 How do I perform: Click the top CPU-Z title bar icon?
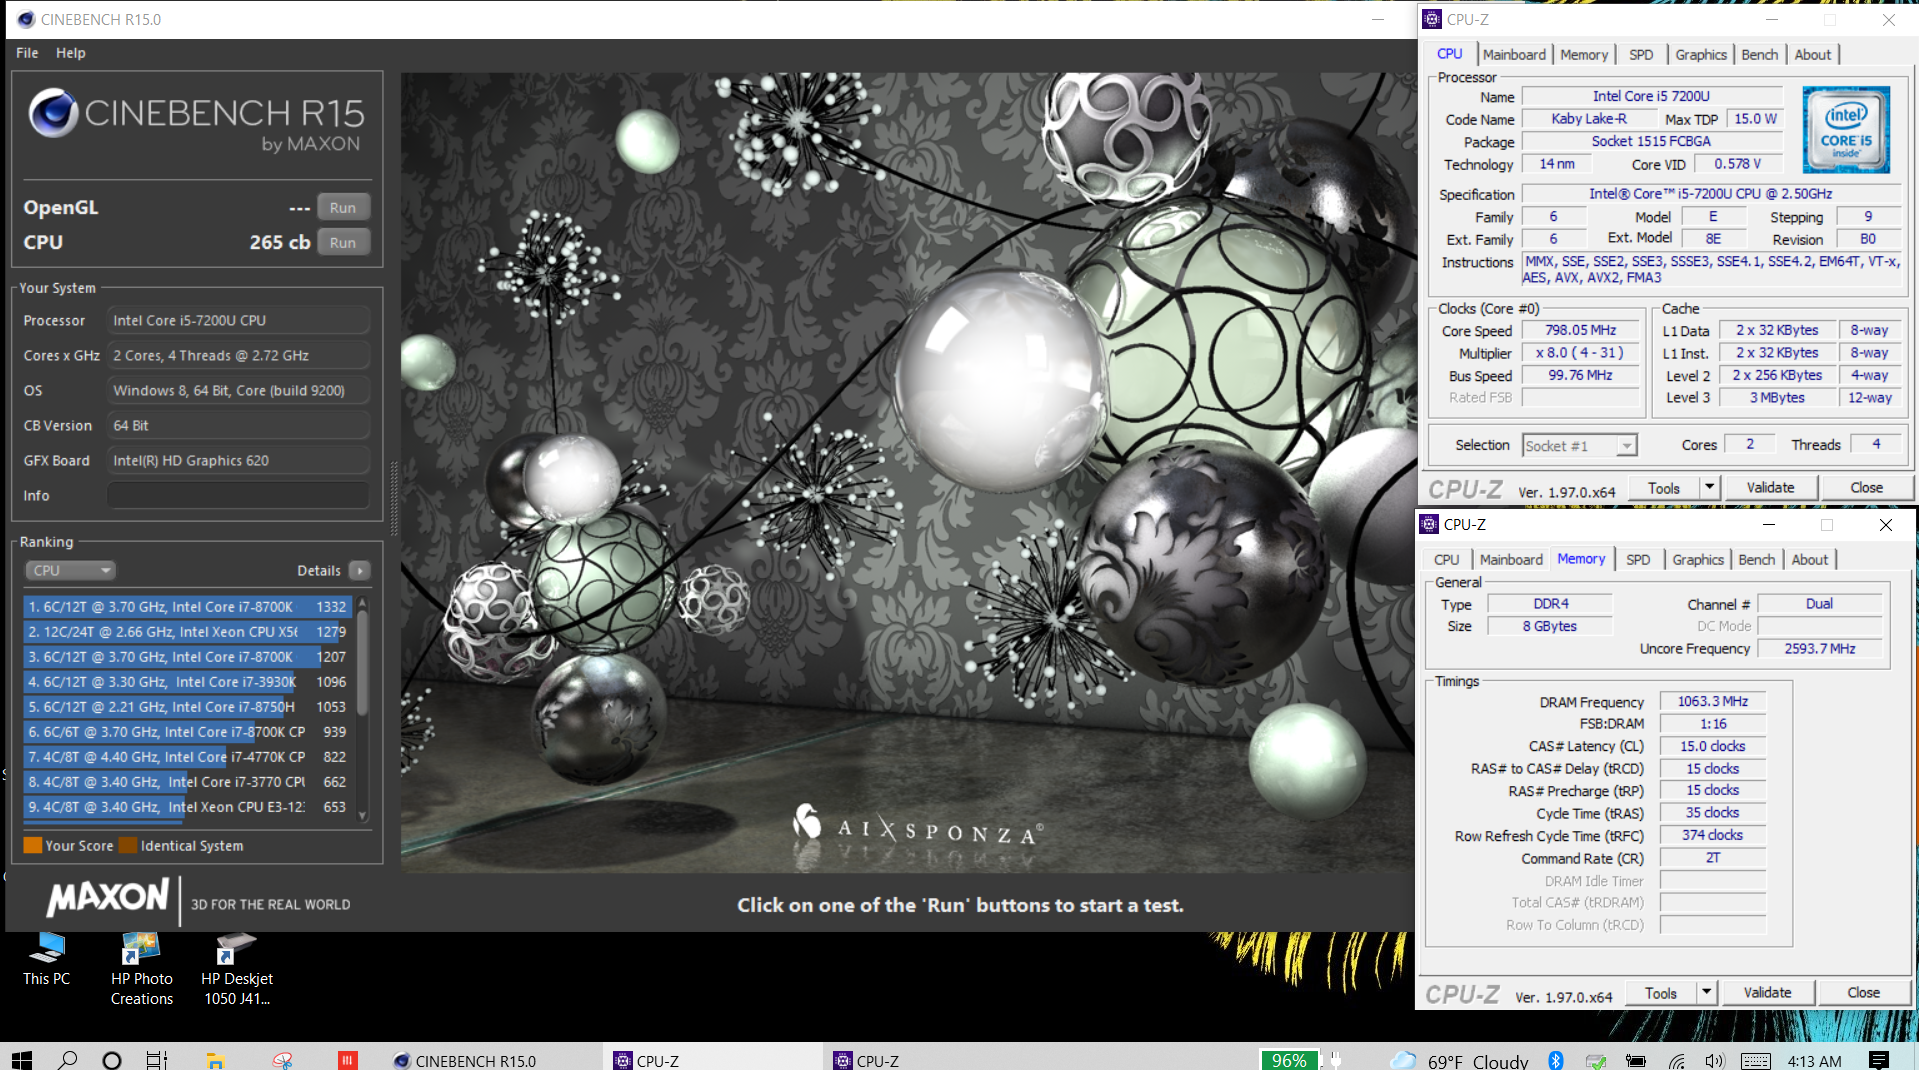click(1432, 19)
